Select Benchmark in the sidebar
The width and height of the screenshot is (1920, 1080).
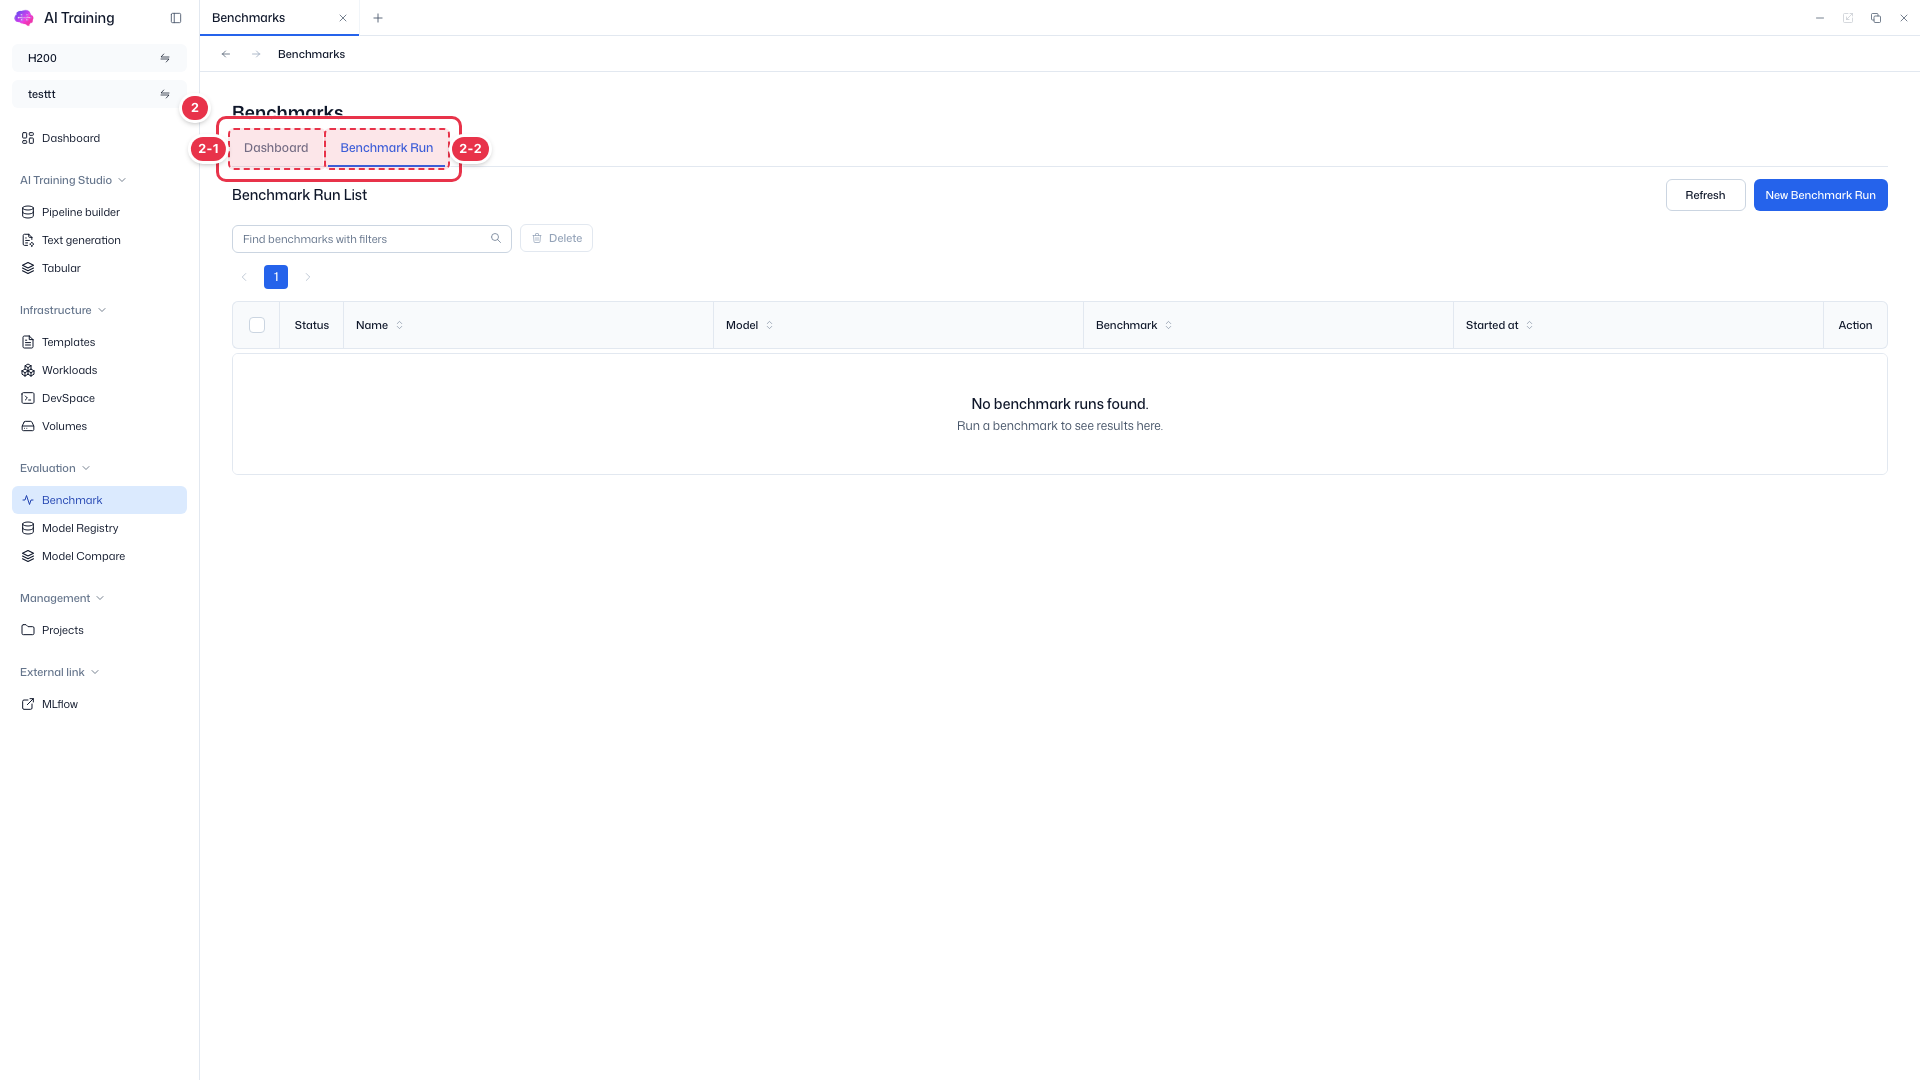(x=99, y=500)
